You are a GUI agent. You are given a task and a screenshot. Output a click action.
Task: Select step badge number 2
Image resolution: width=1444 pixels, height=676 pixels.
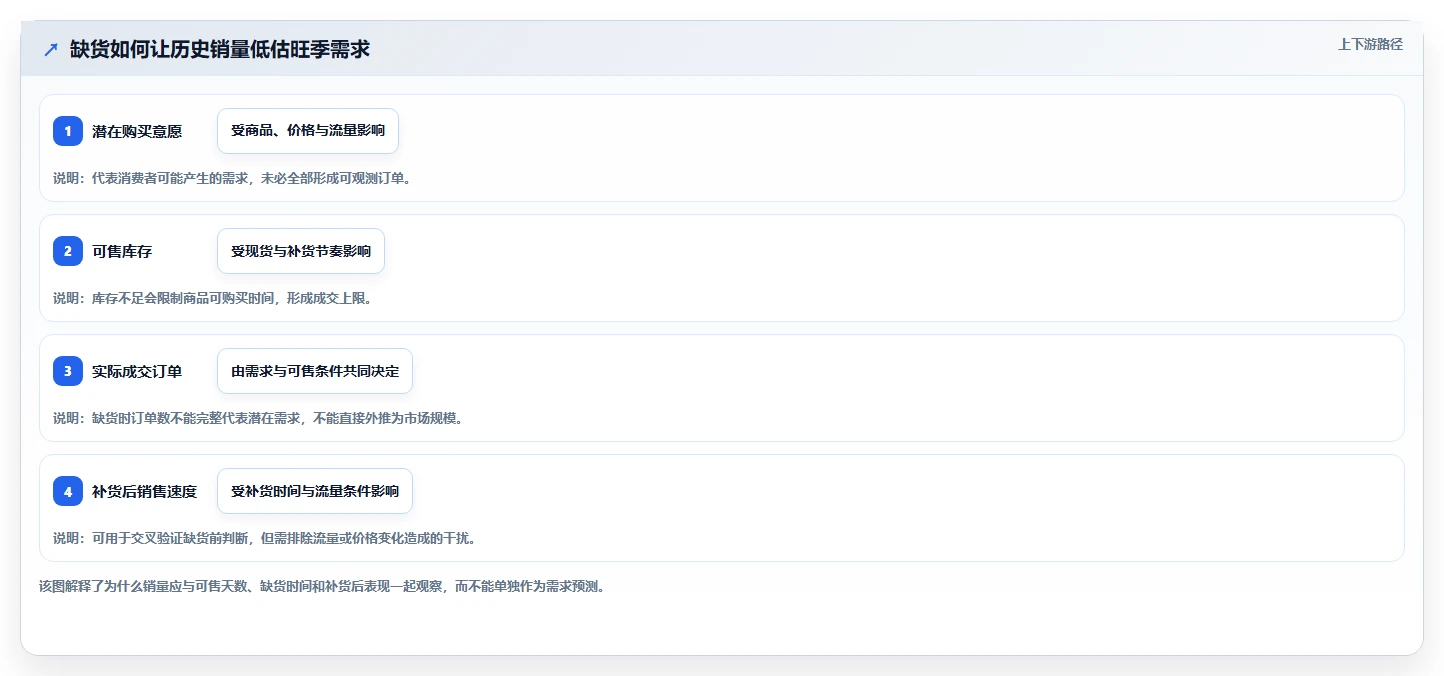68,251
